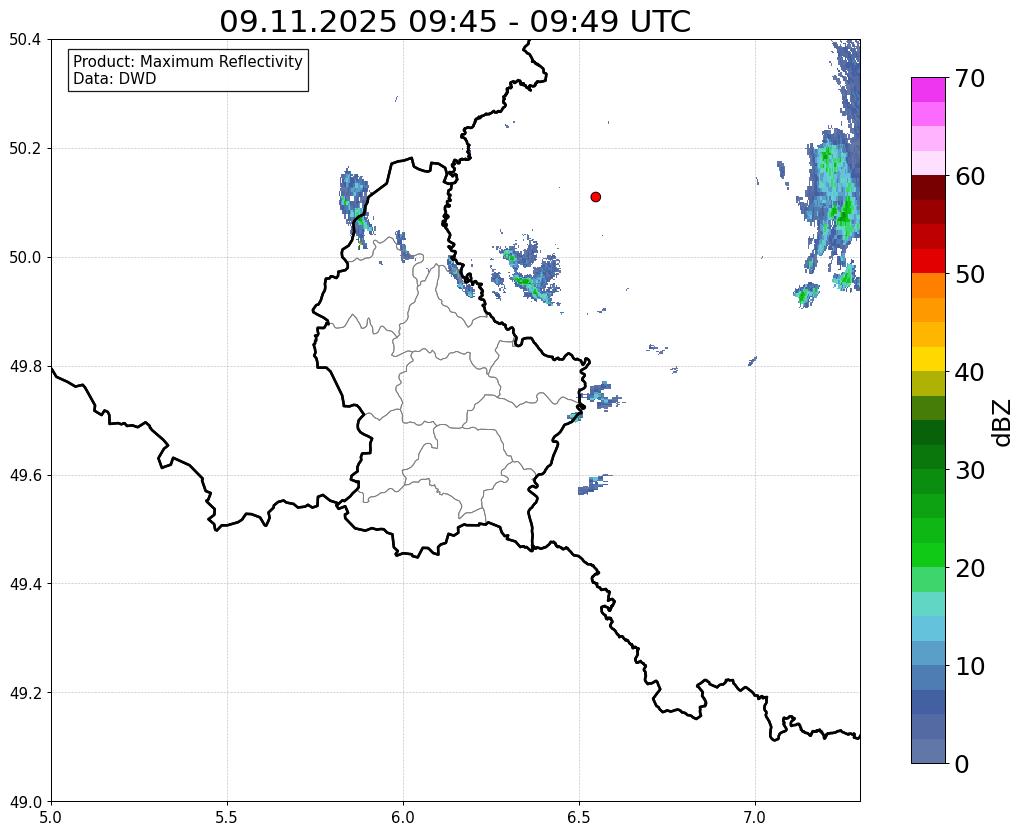This screenshot has height=834, width=1023.
Task: Click the latitude axis label 50.0
Action: click(x=25, y=257)
